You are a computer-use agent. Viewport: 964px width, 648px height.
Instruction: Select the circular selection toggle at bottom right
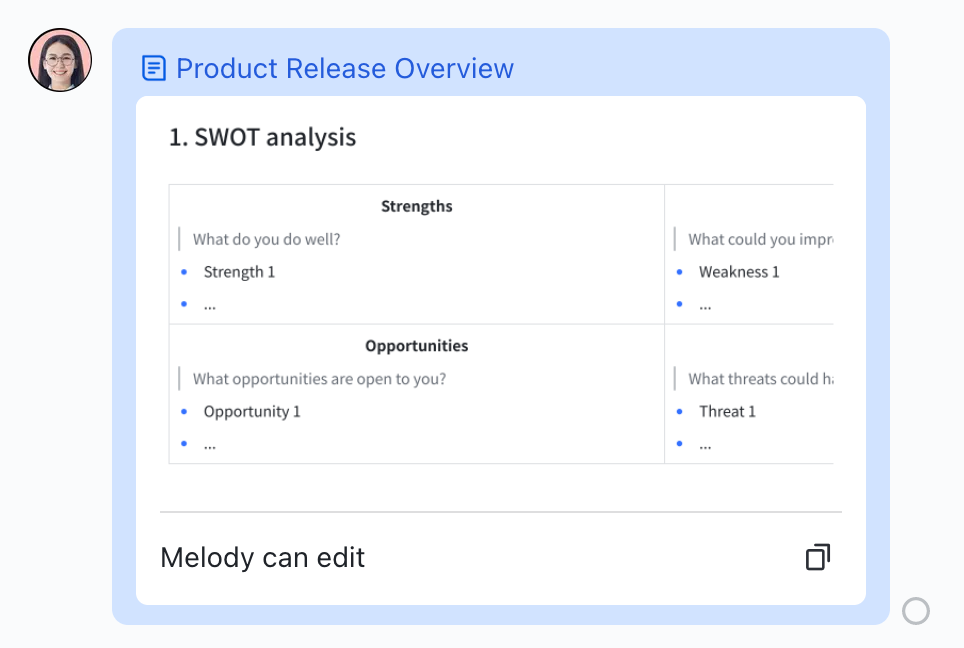pyautogui.click(x=916, y=610)
